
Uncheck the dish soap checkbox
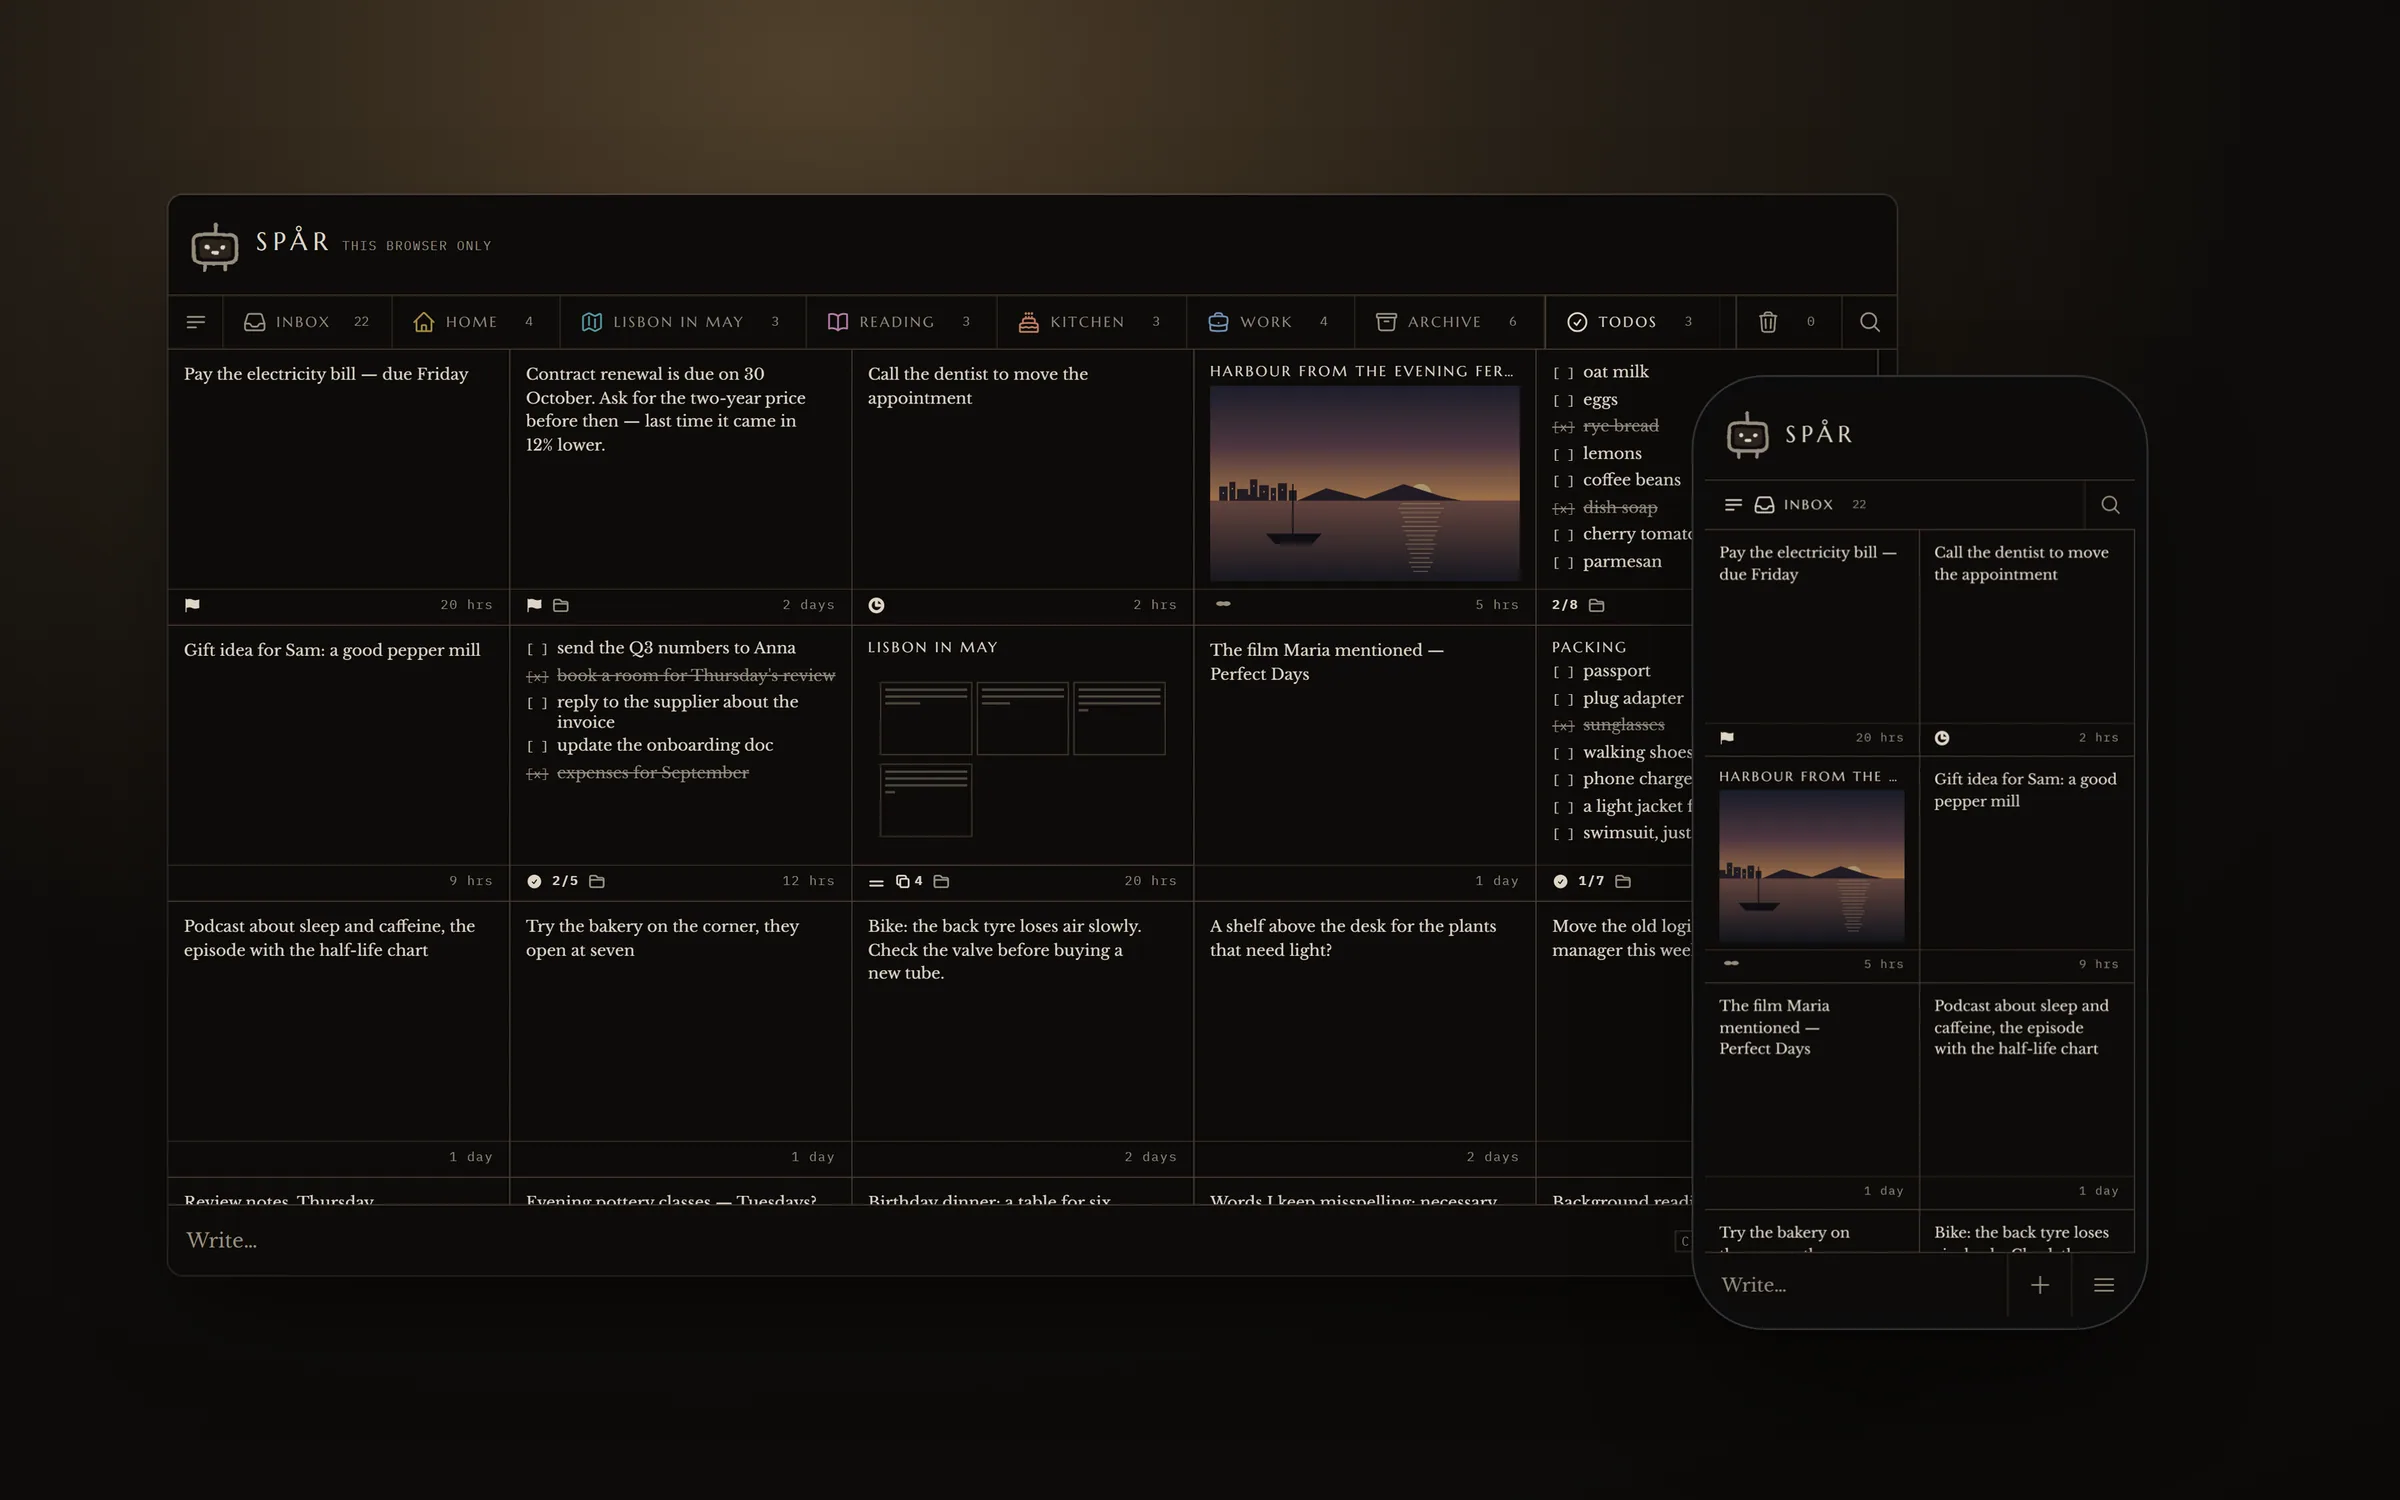click(1563, 508)
